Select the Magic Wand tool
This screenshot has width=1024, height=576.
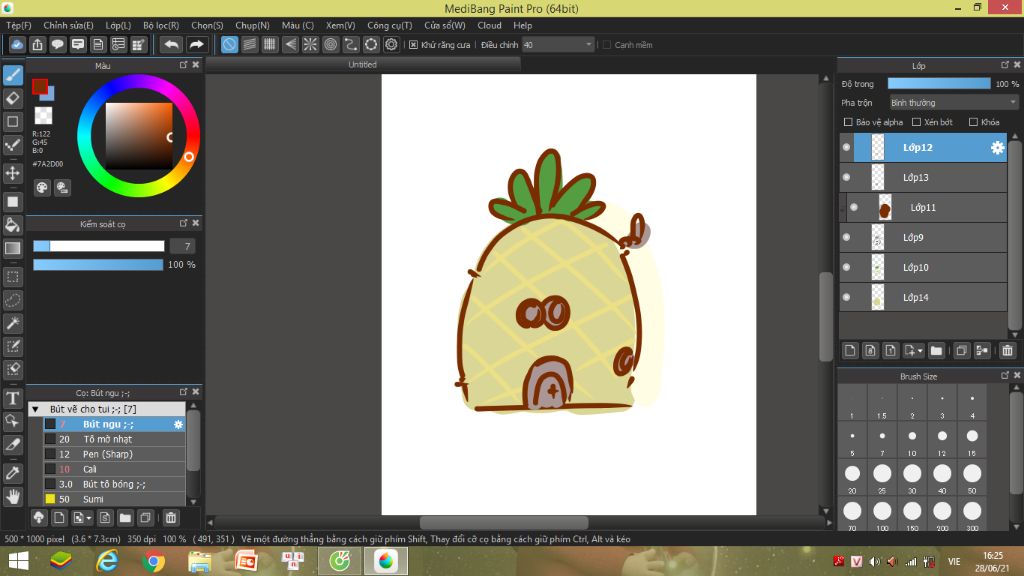pos(13,323)
